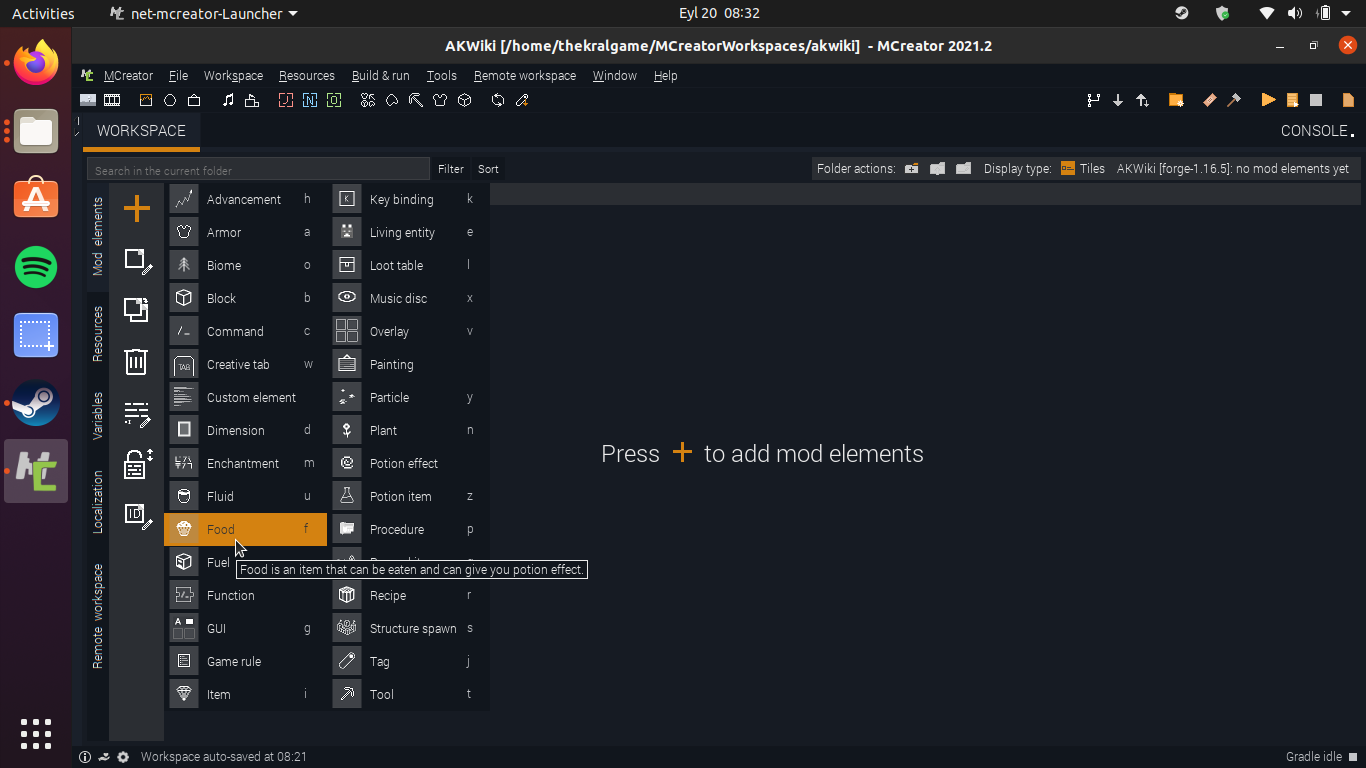
Task: Select the Procedure element type
Action: (408, 529)
